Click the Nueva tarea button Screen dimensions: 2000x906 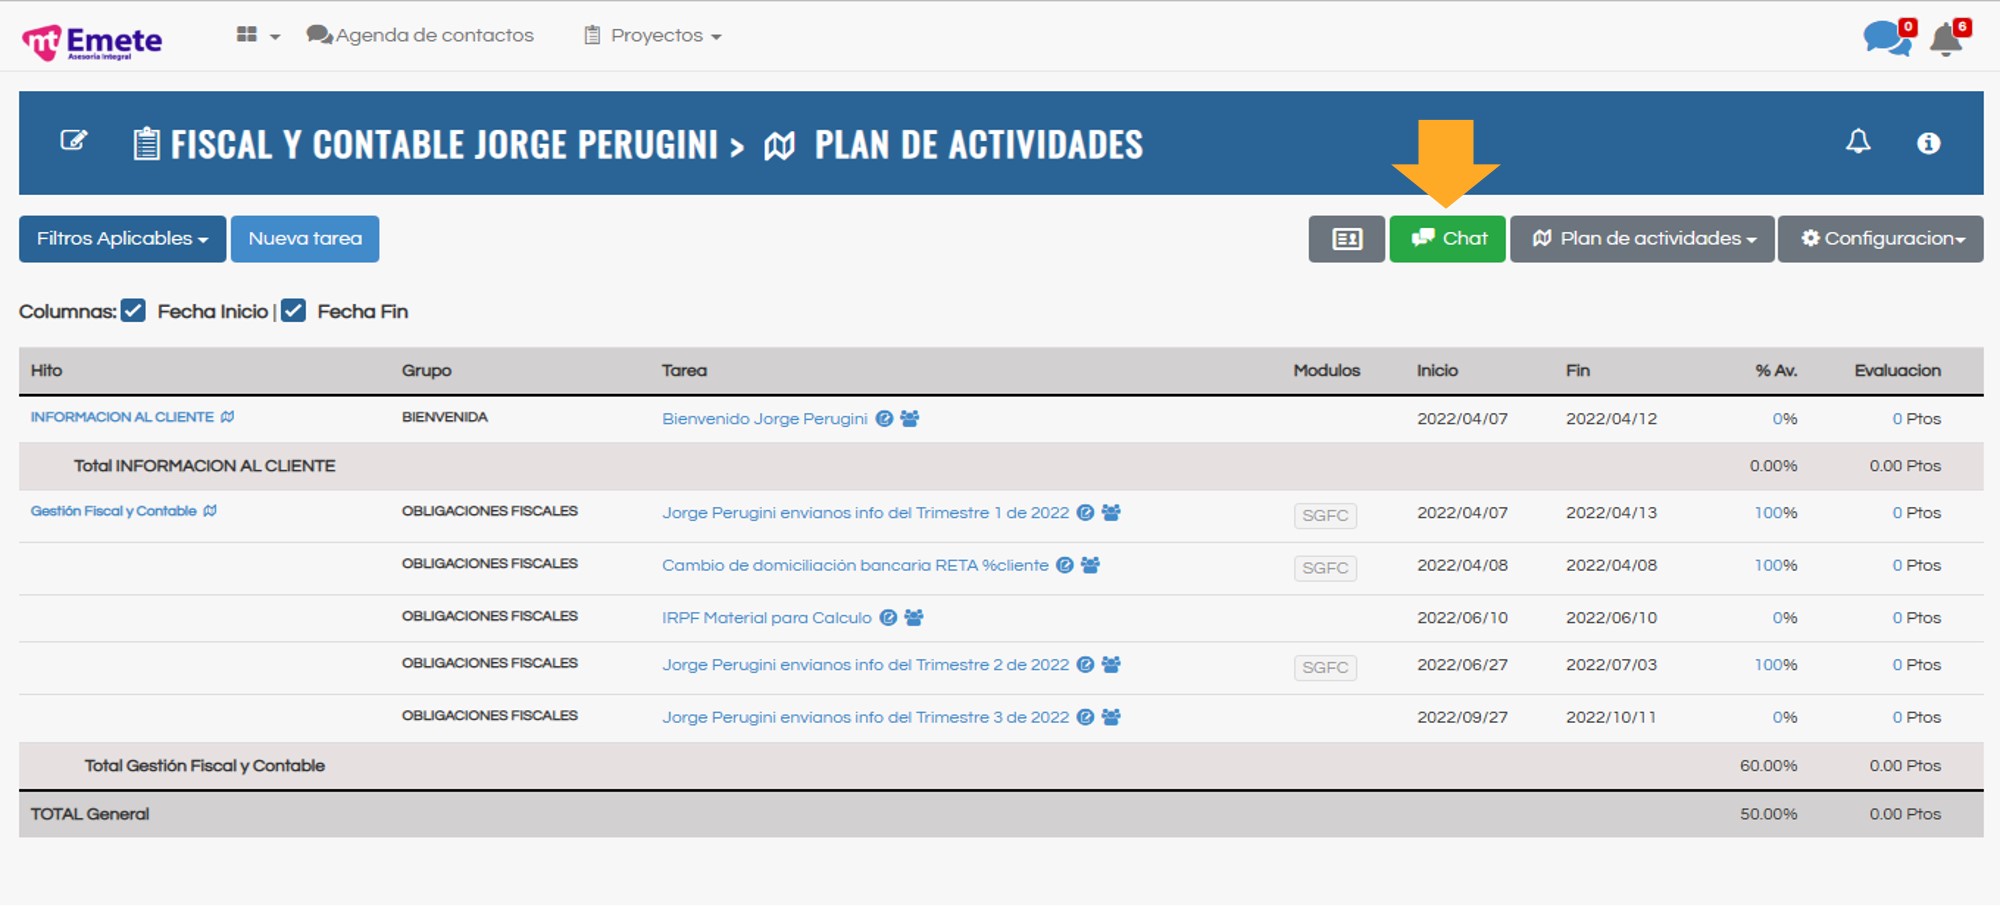coord(305,239)
